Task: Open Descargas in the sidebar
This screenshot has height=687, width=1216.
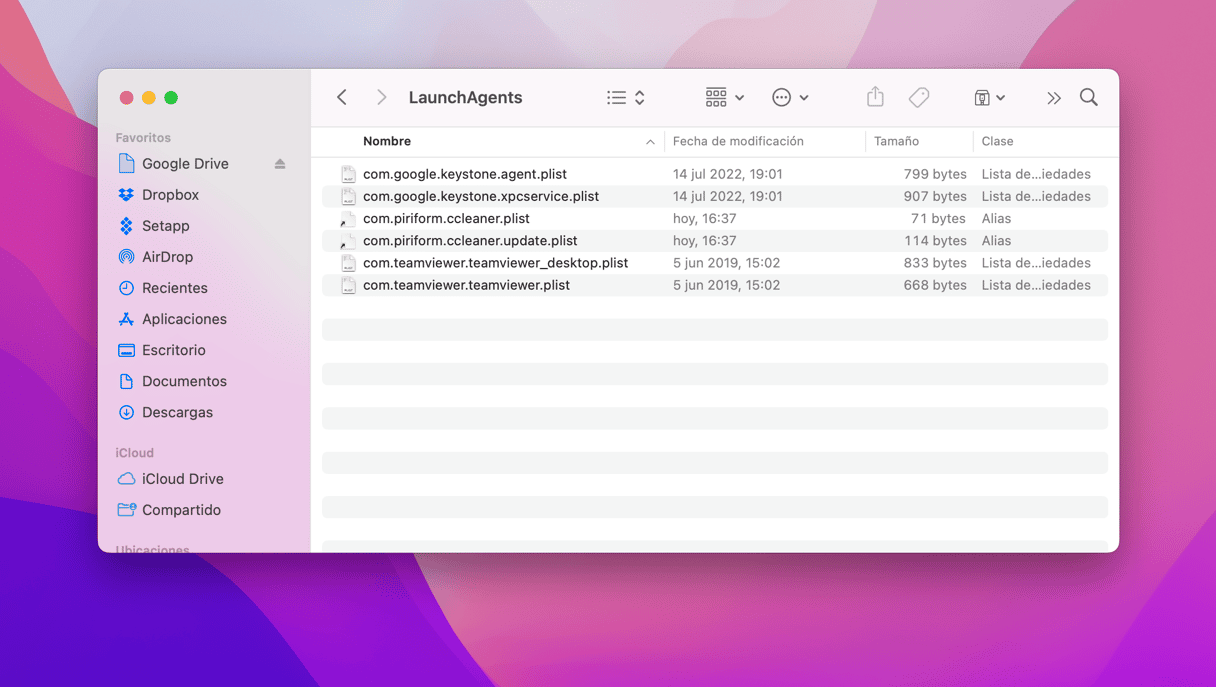Action: click(x=177, y=412)
